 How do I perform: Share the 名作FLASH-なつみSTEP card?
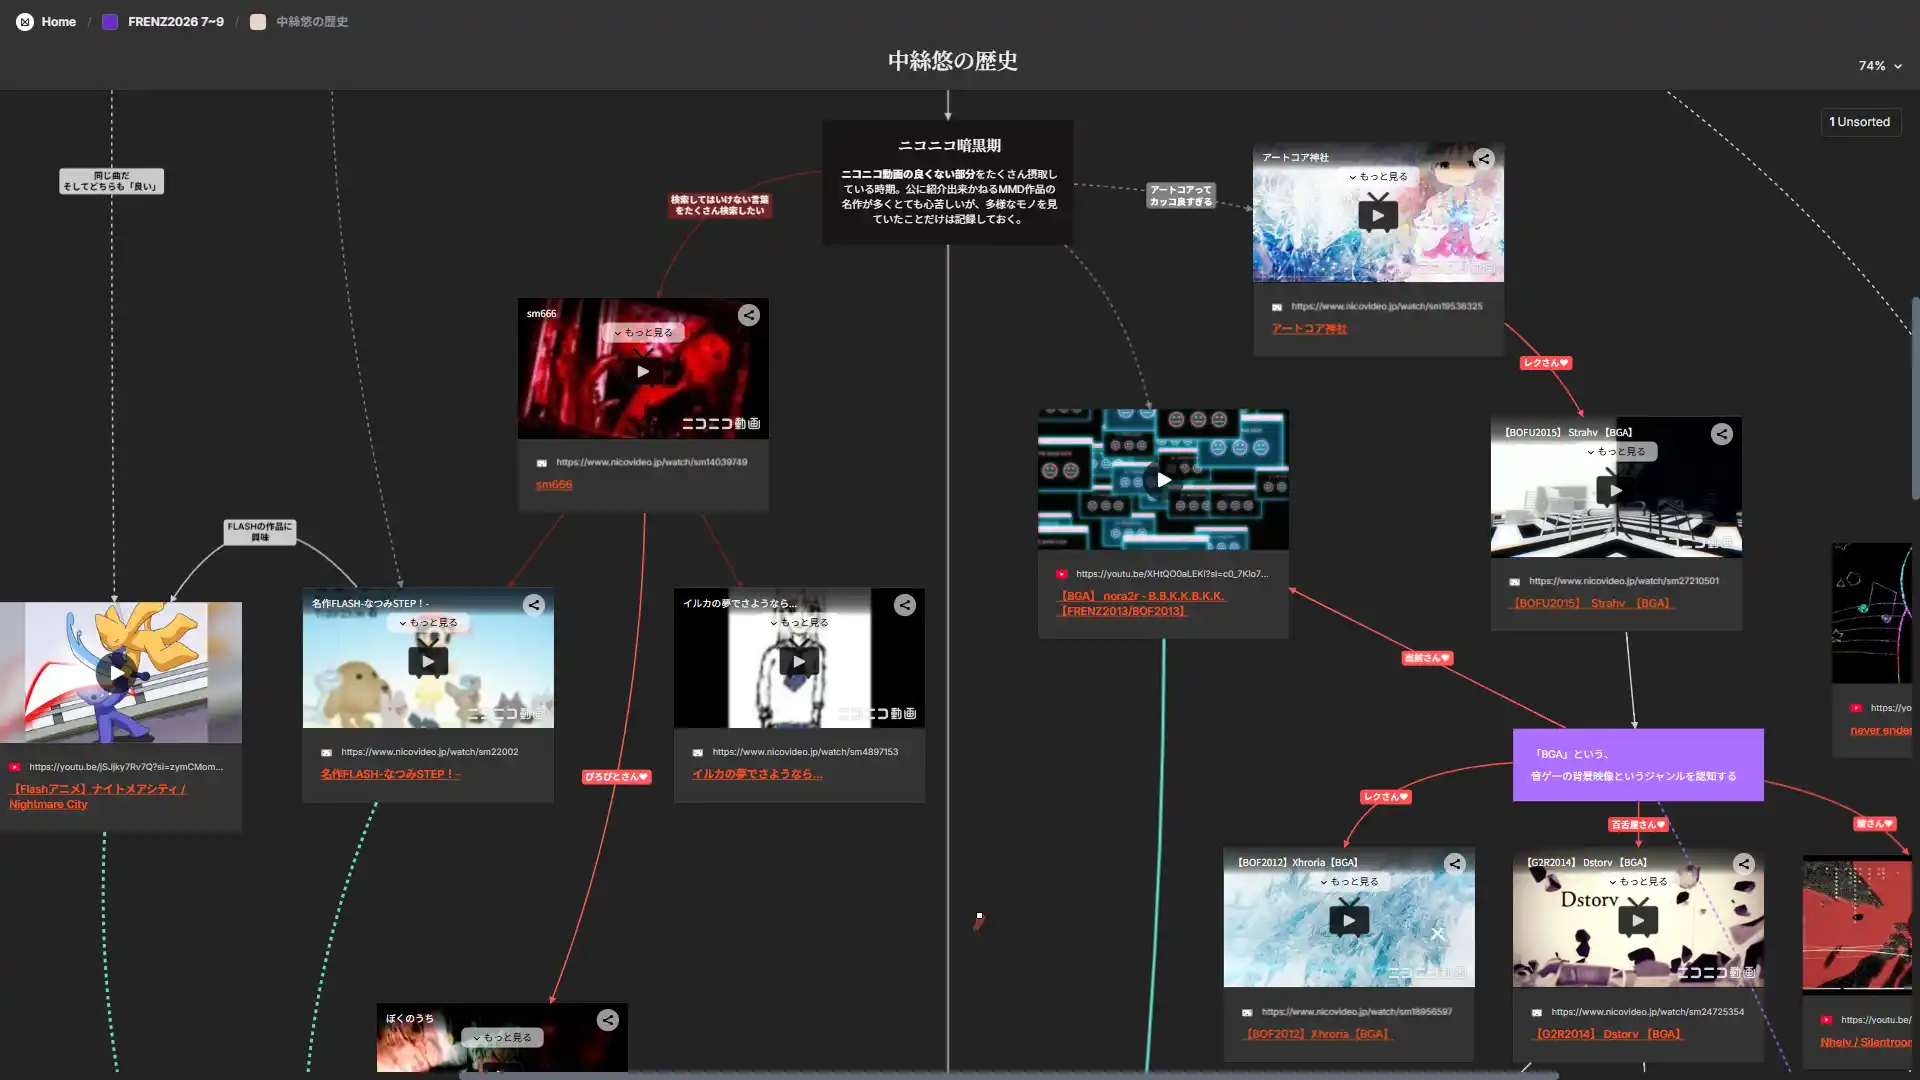(x=534, y=605)
